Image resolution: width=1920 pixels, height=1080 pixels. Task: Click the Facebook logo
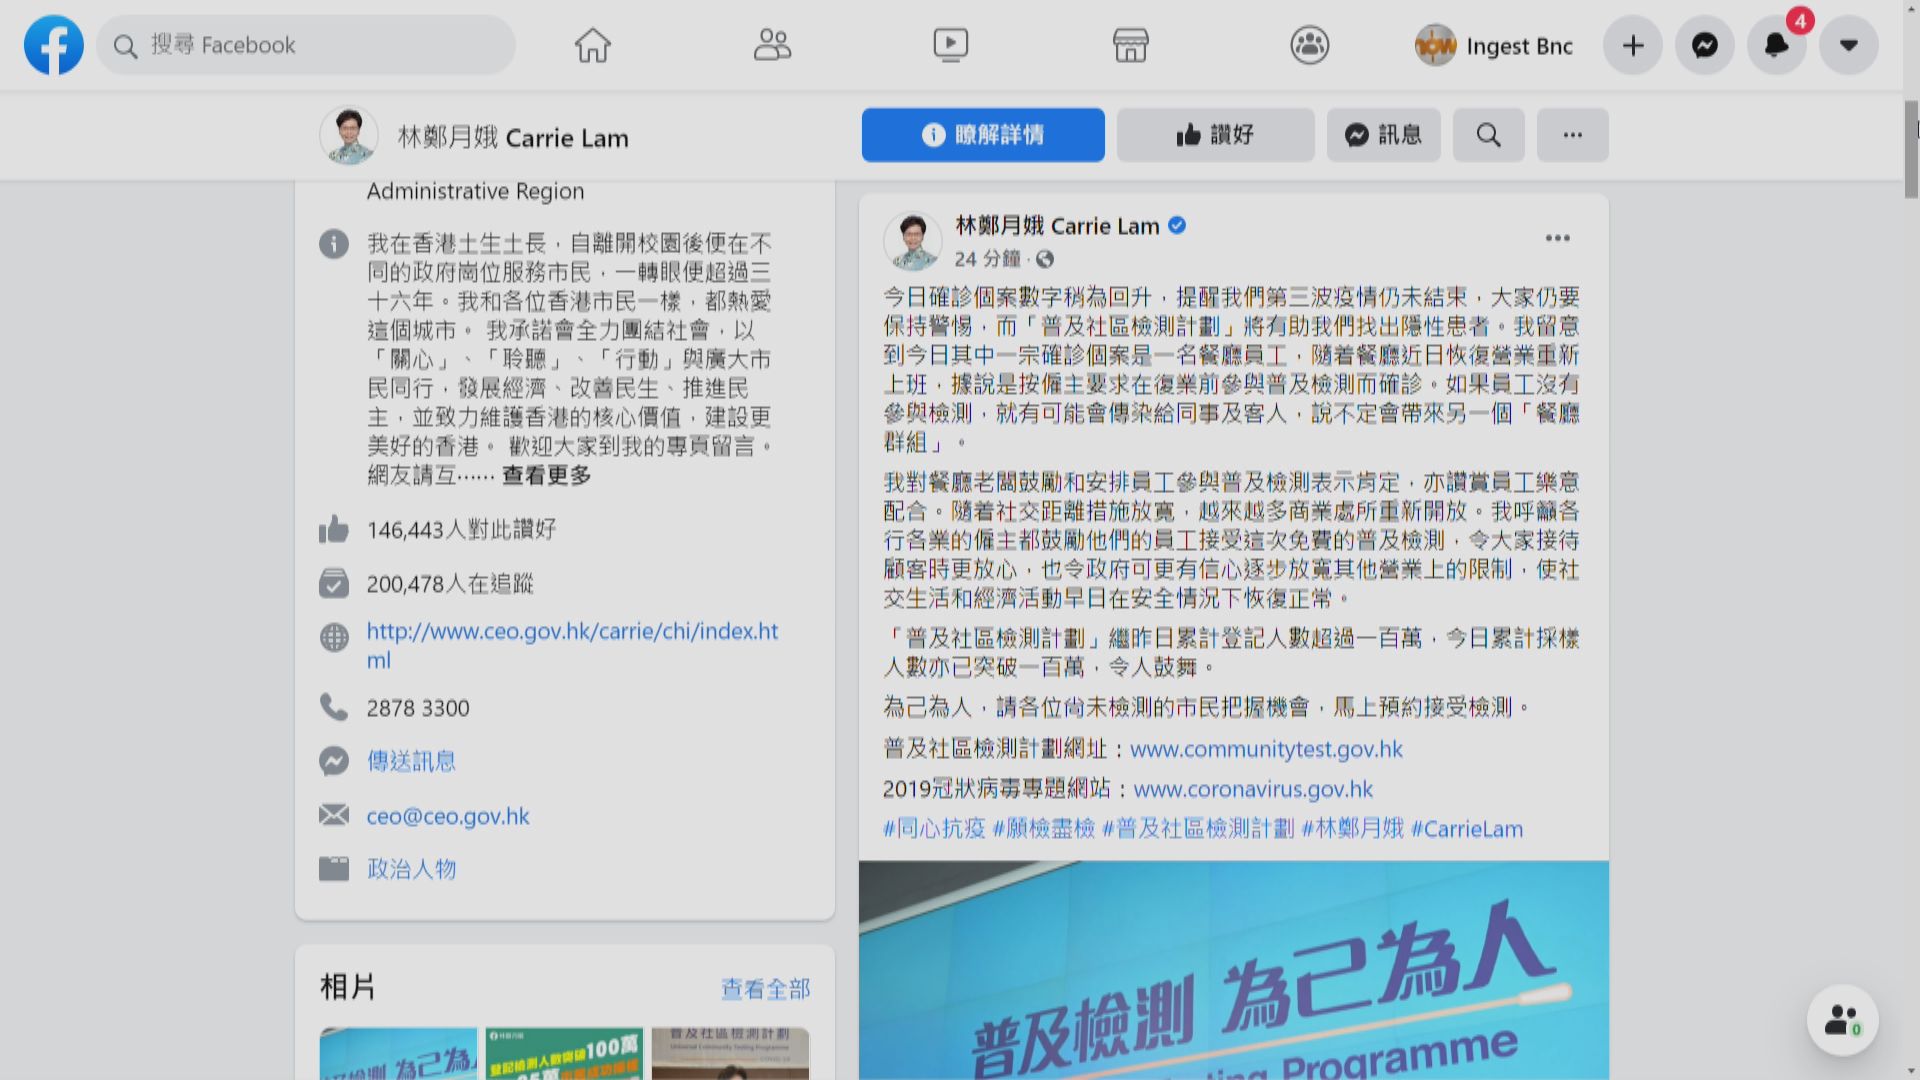coord(53,44)
